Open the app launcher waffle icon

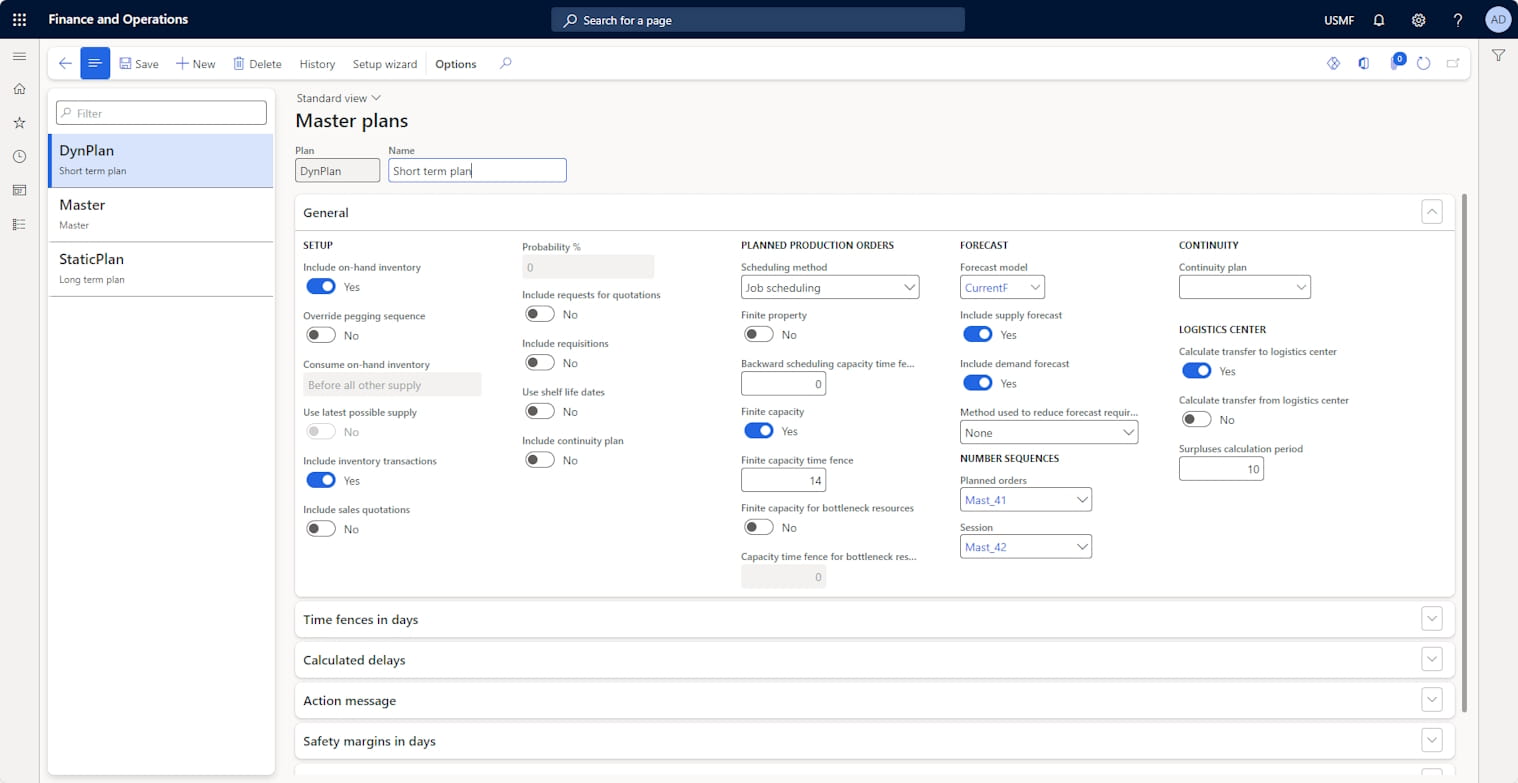(19, 19)
